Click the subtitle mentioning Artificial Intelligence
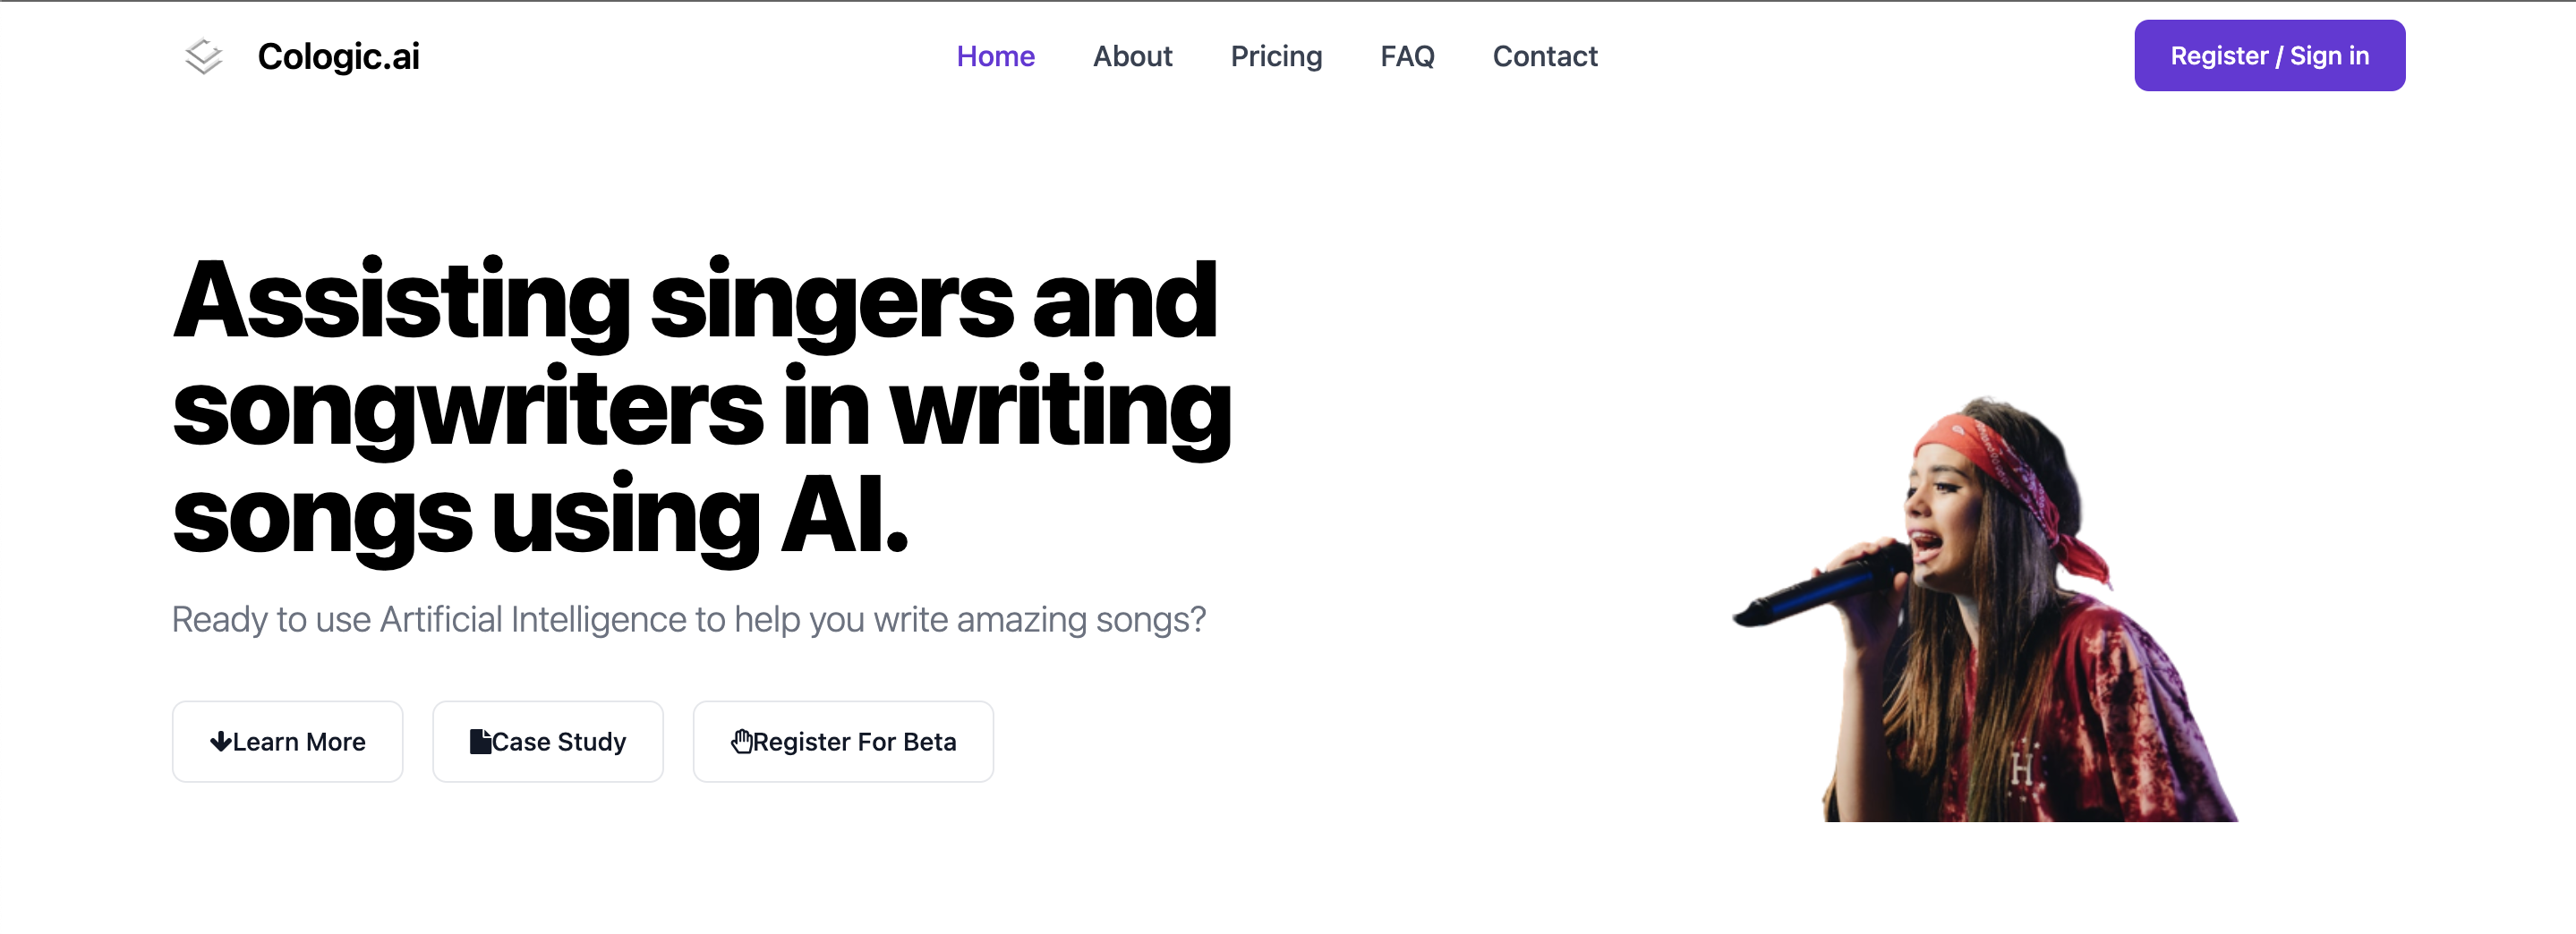 (x=690, y=619)
